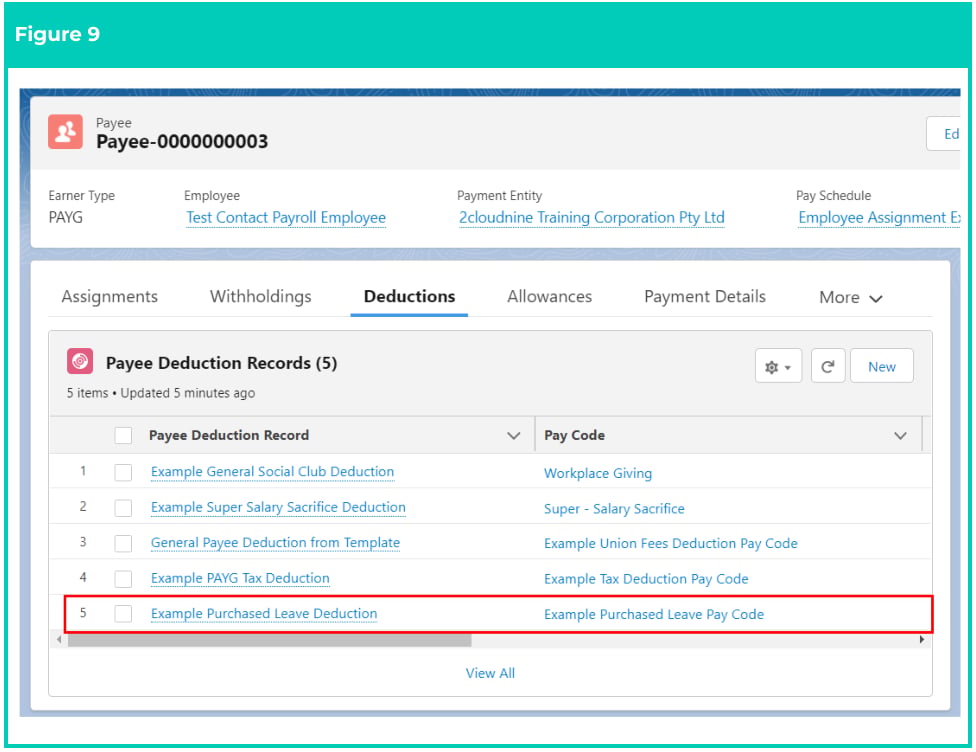Check the Example Purchased Leave Deduction row
The image size is (976, 752).
pyautogui.click(x=123, y=614)
